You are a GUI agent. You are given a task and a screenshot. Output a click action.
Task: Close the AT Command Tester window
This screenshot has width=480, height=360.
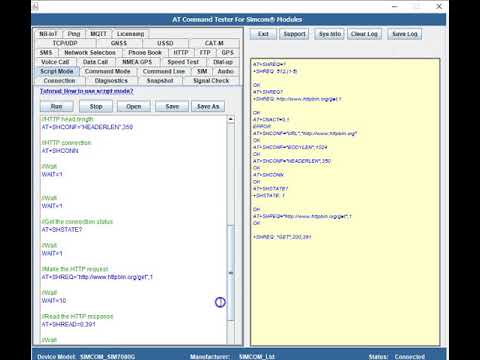[439, 6]
